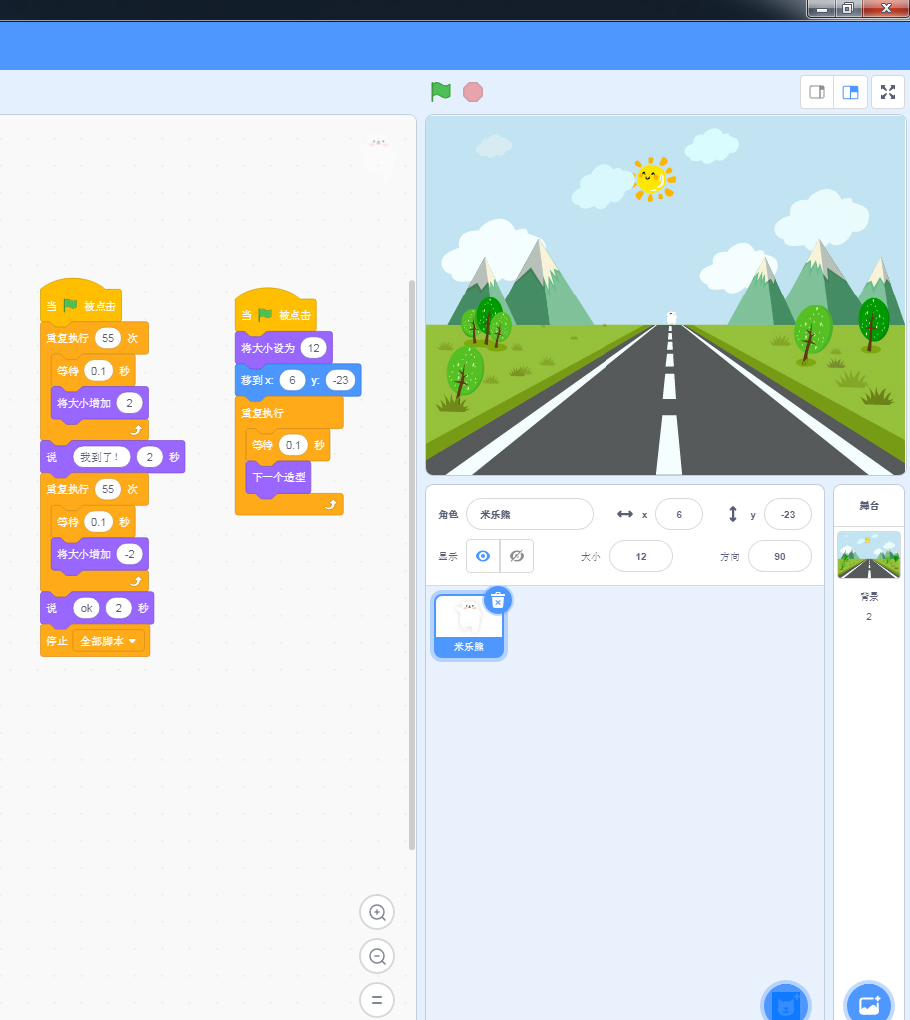Click the size value 12 in 将大小设为 block
910x1020 pixels.
click(x=314, y=348)
